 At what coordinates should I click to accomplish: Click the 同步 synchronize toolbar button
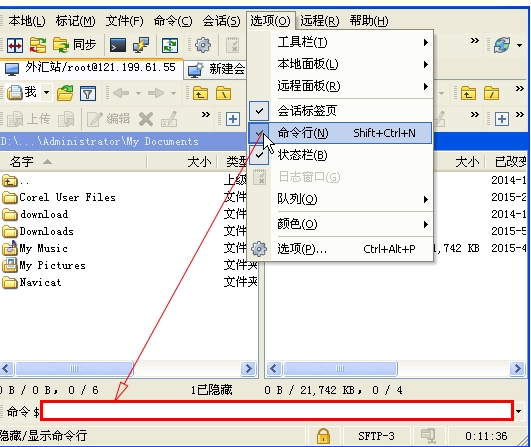pyautogui.click(x=75, y=45)
